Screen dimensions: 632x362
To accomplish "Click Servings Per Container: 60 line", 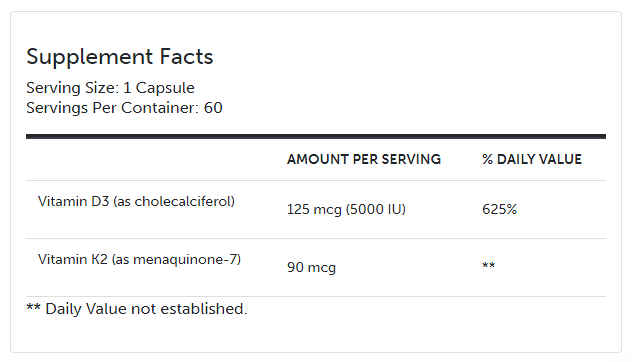I will (x=124, y=108).
